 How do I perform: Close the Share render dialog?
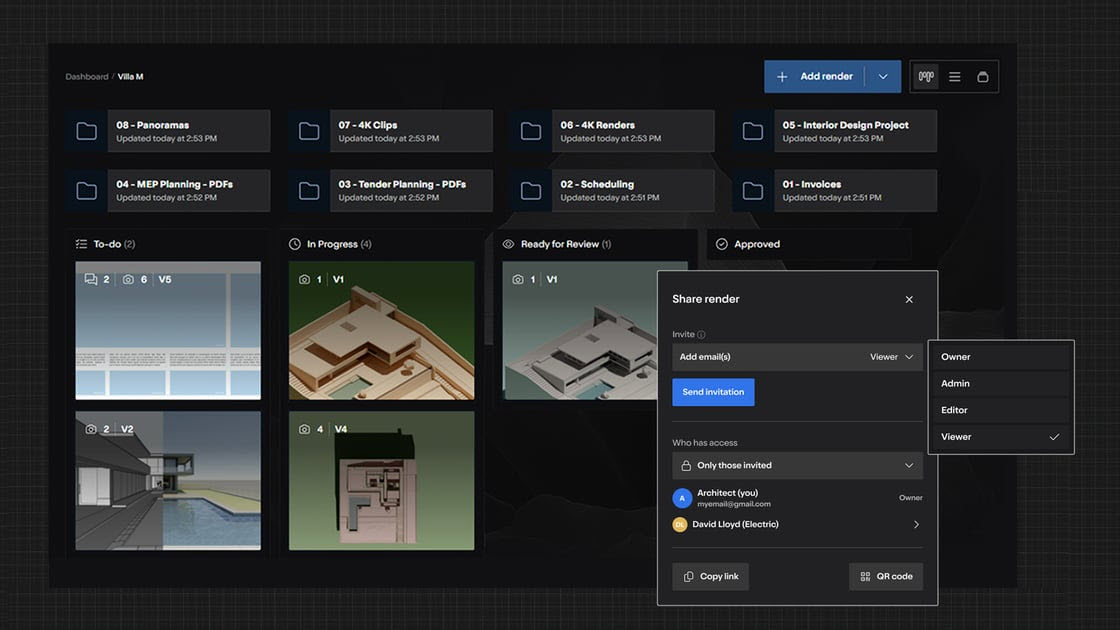[909, 299]
